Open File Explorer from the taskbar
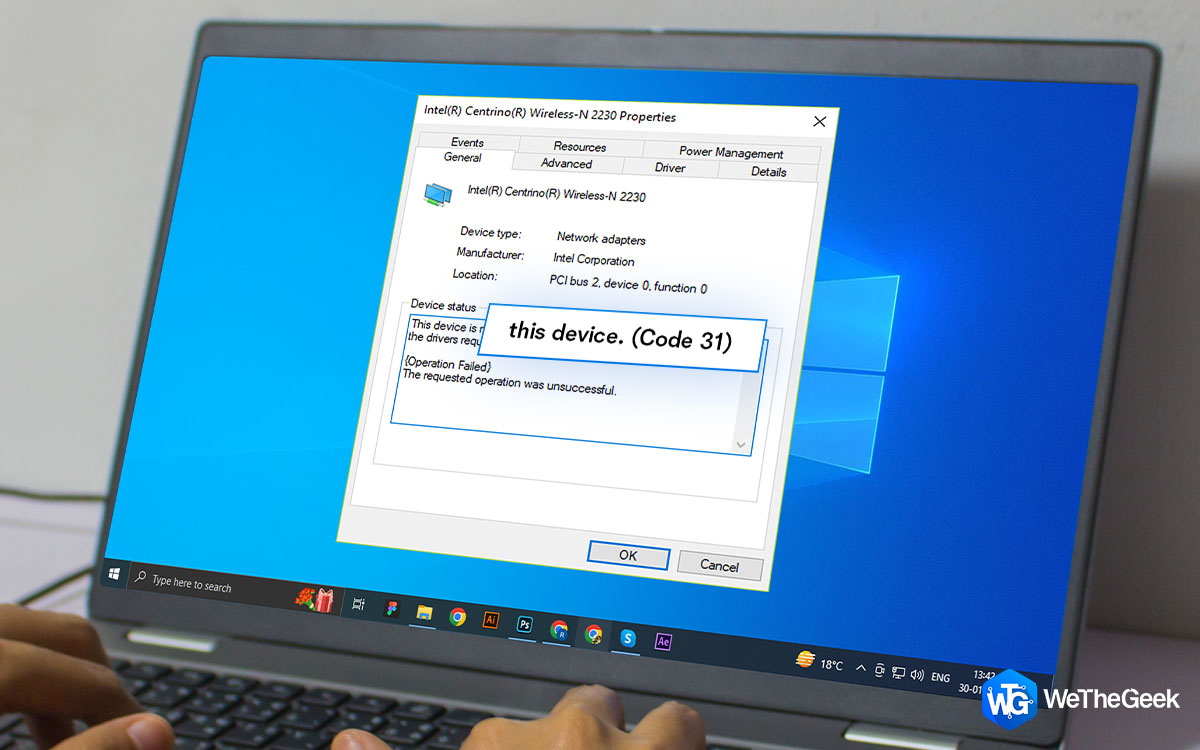The height and width of the screenshot is (750, 1200). coord(424,612)
